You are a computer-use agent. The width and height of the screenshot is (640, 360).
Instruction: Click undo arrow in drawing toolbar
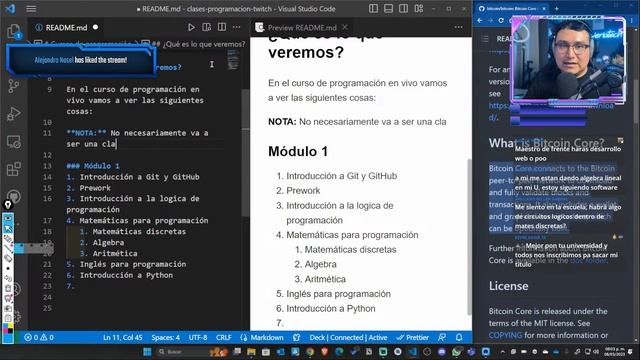click(x=8, y=278)
